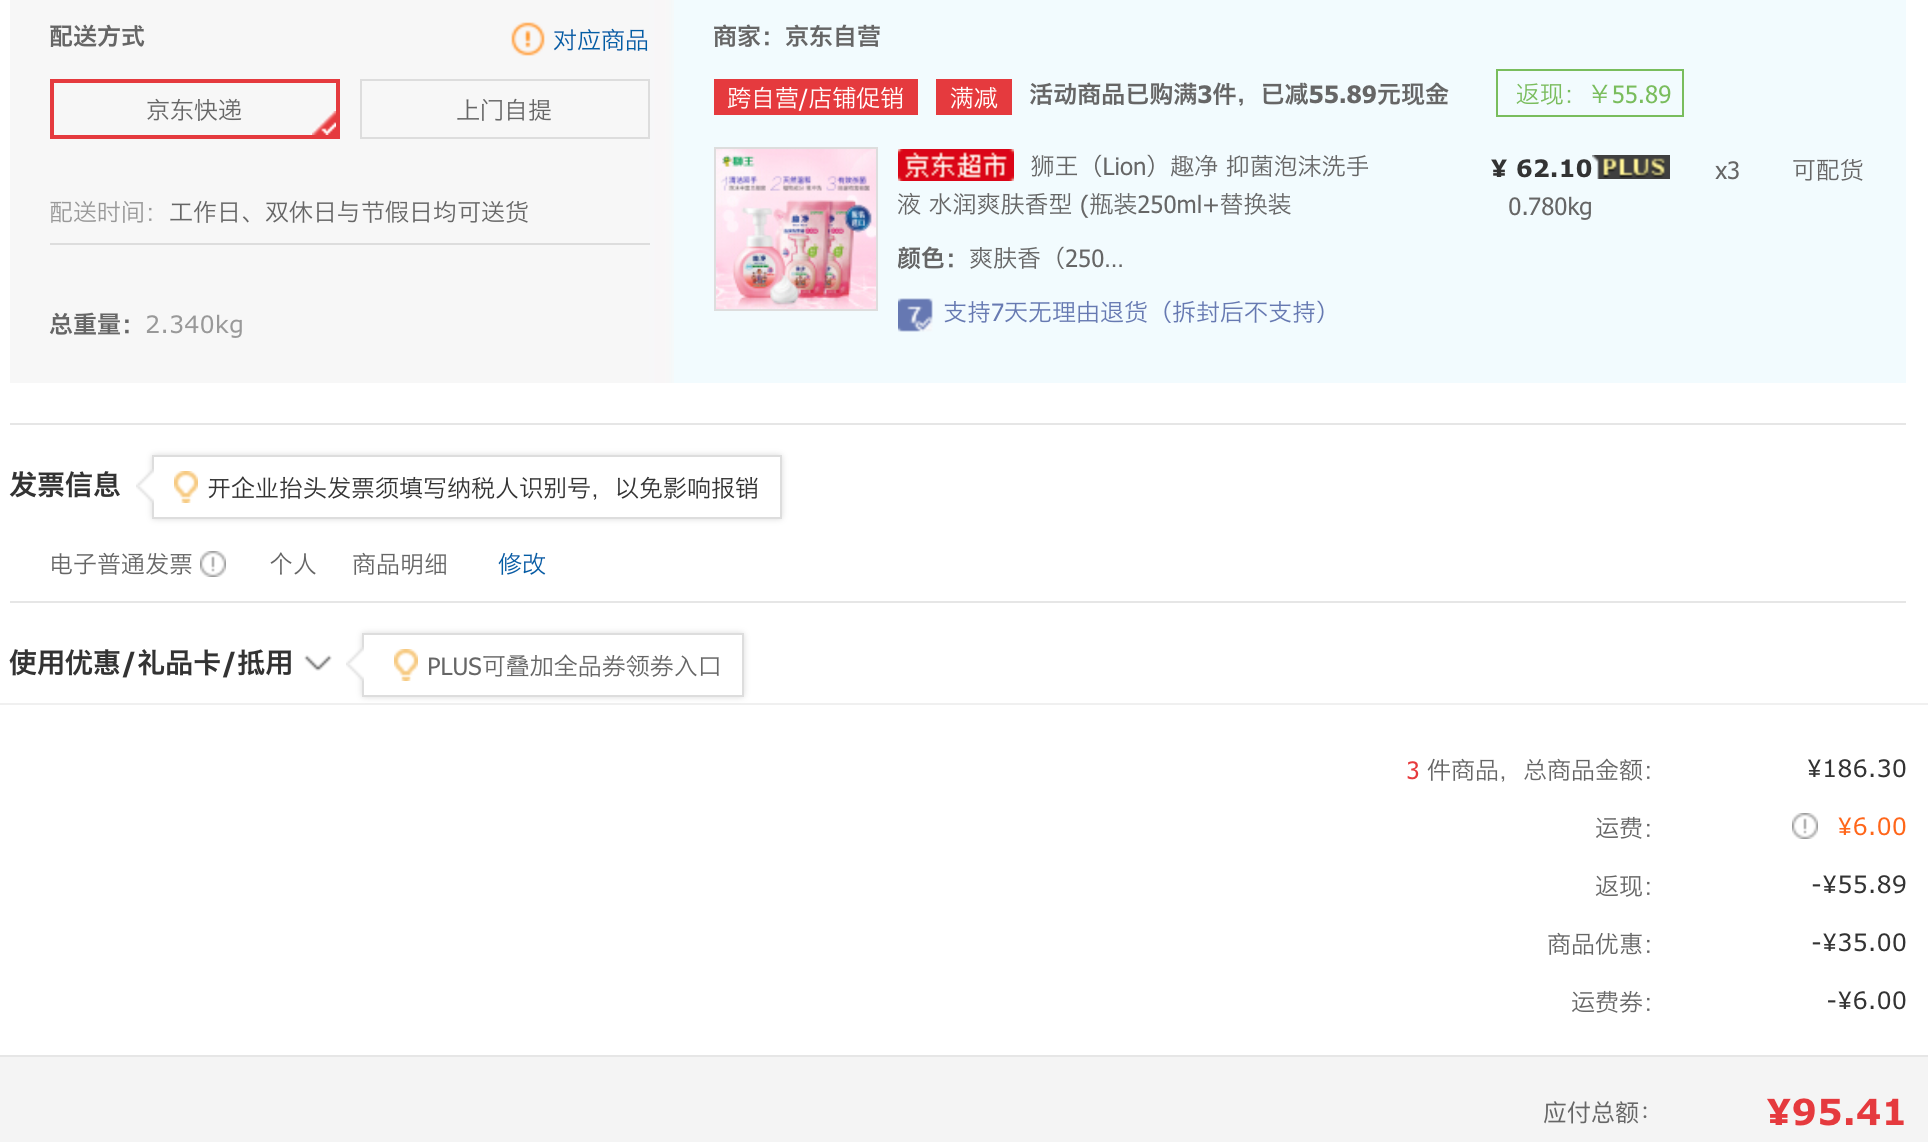Expand the 使用优惠/礼品卡/抵用 section chevron
The width and height of the screenshot is (1928, 1142).
(318, 663)
